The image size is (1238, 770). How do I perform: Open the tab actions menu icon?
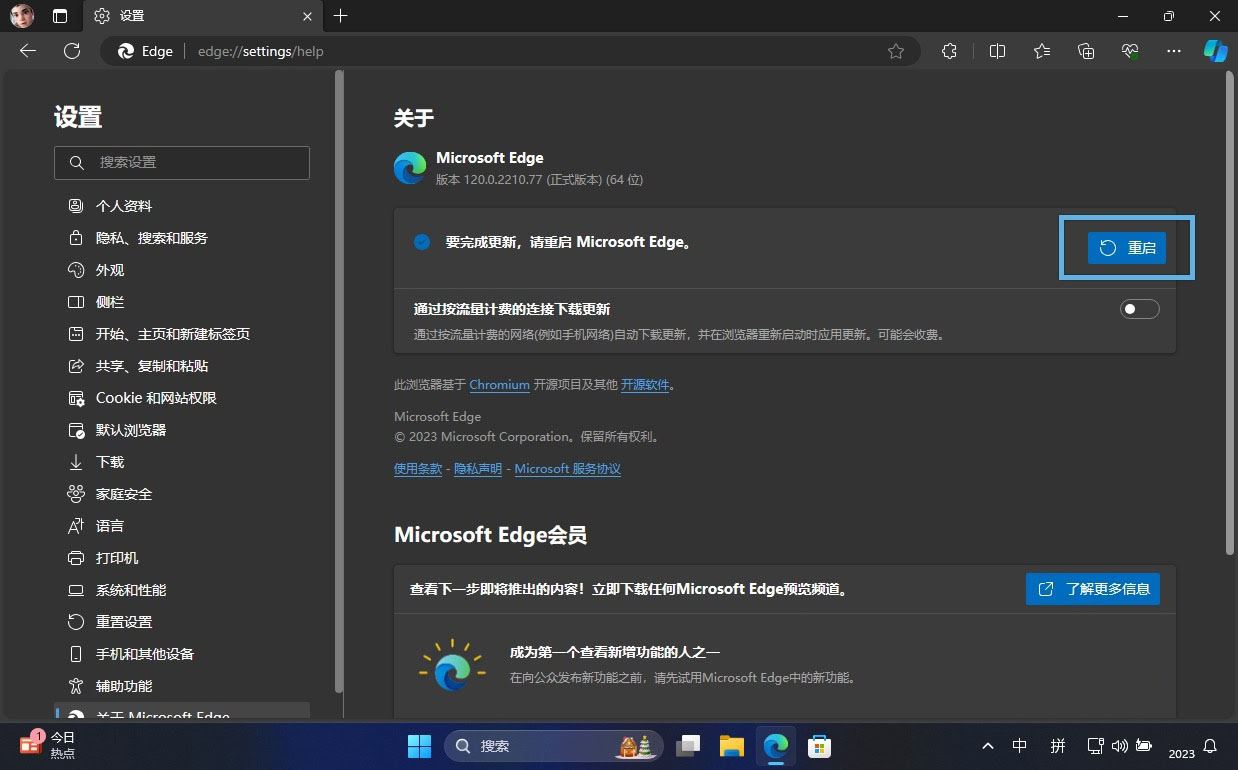tap(60, 16)
